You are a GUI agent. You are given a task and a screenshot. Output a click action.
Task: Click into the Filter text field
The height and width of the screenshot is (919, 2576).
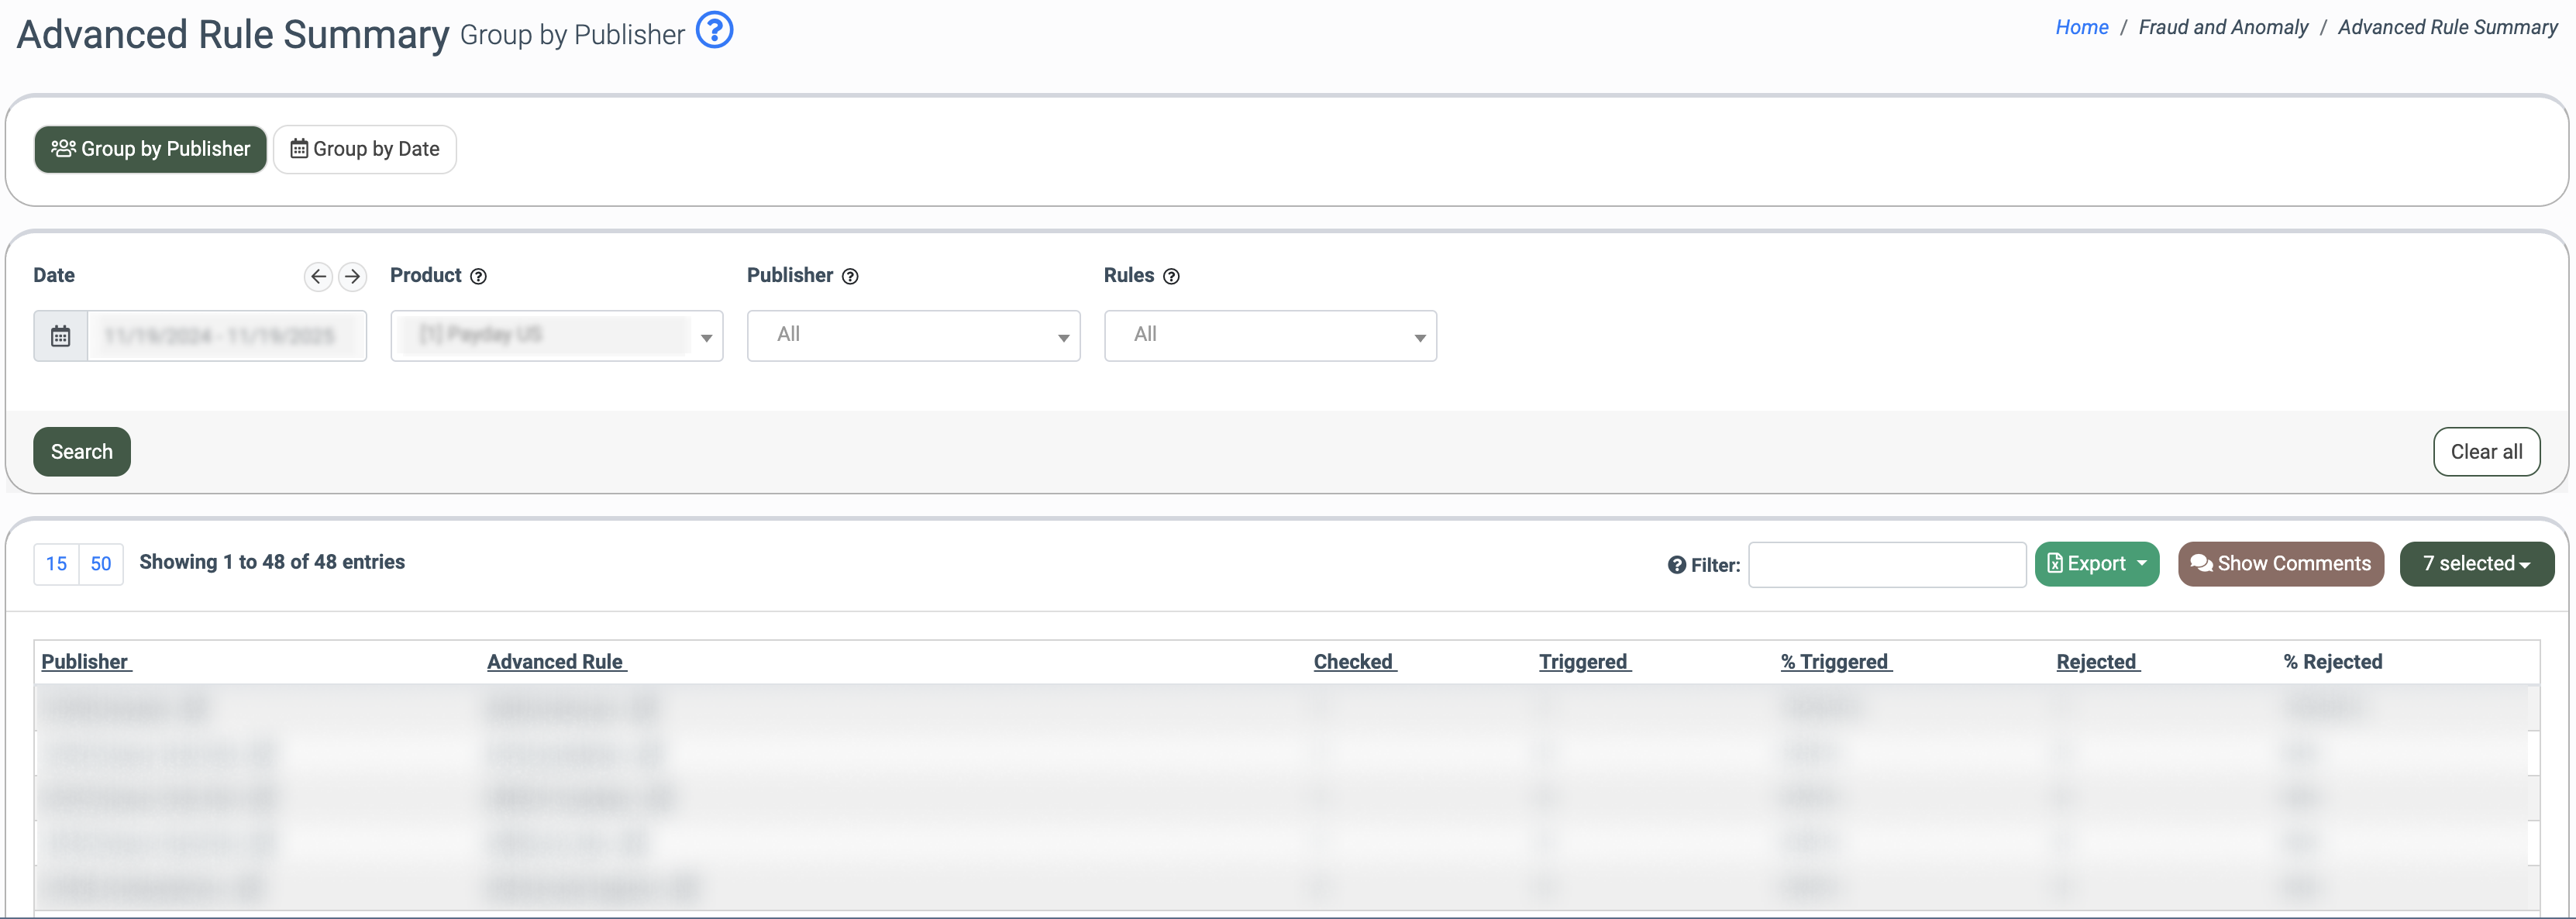tap(1886, 565)
